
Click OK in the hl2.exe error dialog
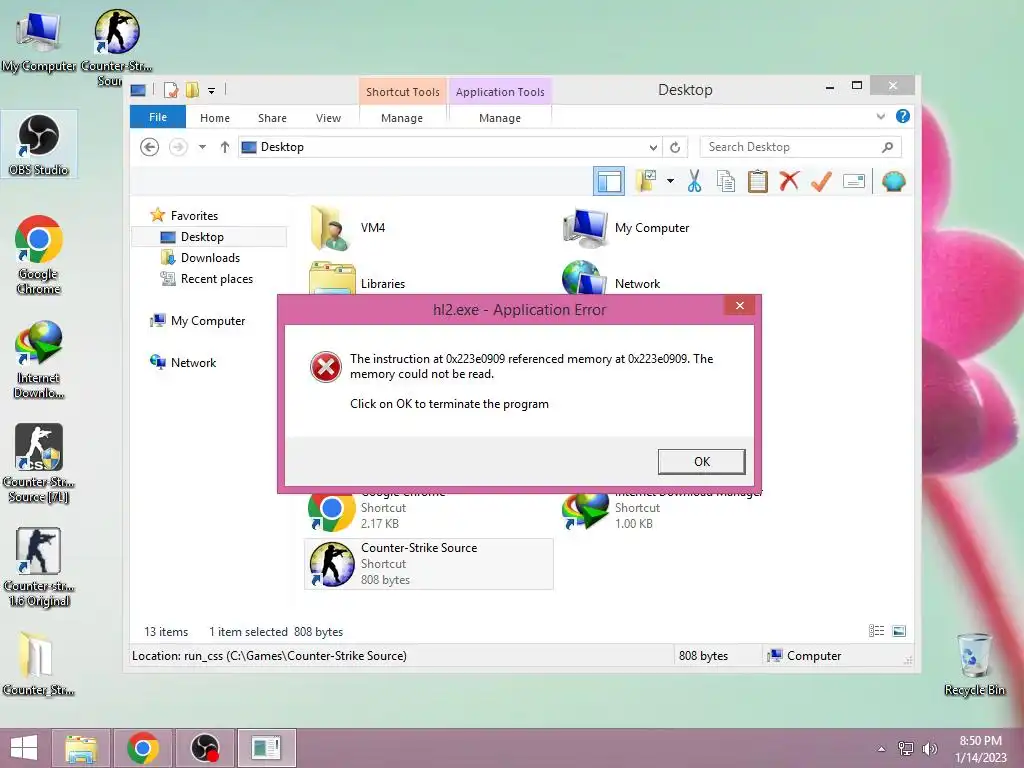pos(701,462)
